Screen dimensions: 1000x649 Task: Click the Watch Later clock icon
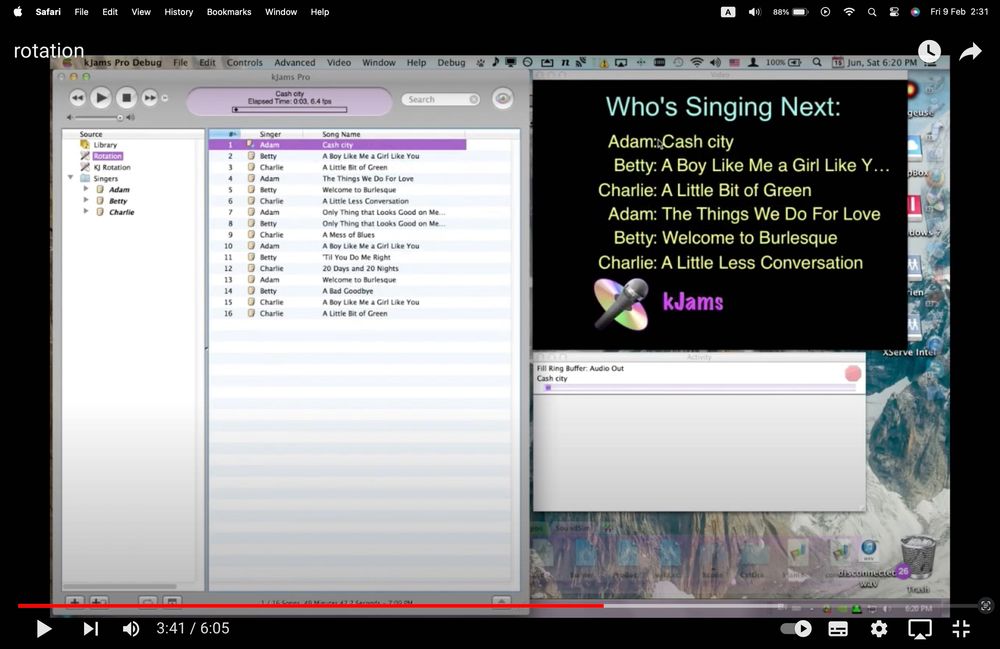929,51
